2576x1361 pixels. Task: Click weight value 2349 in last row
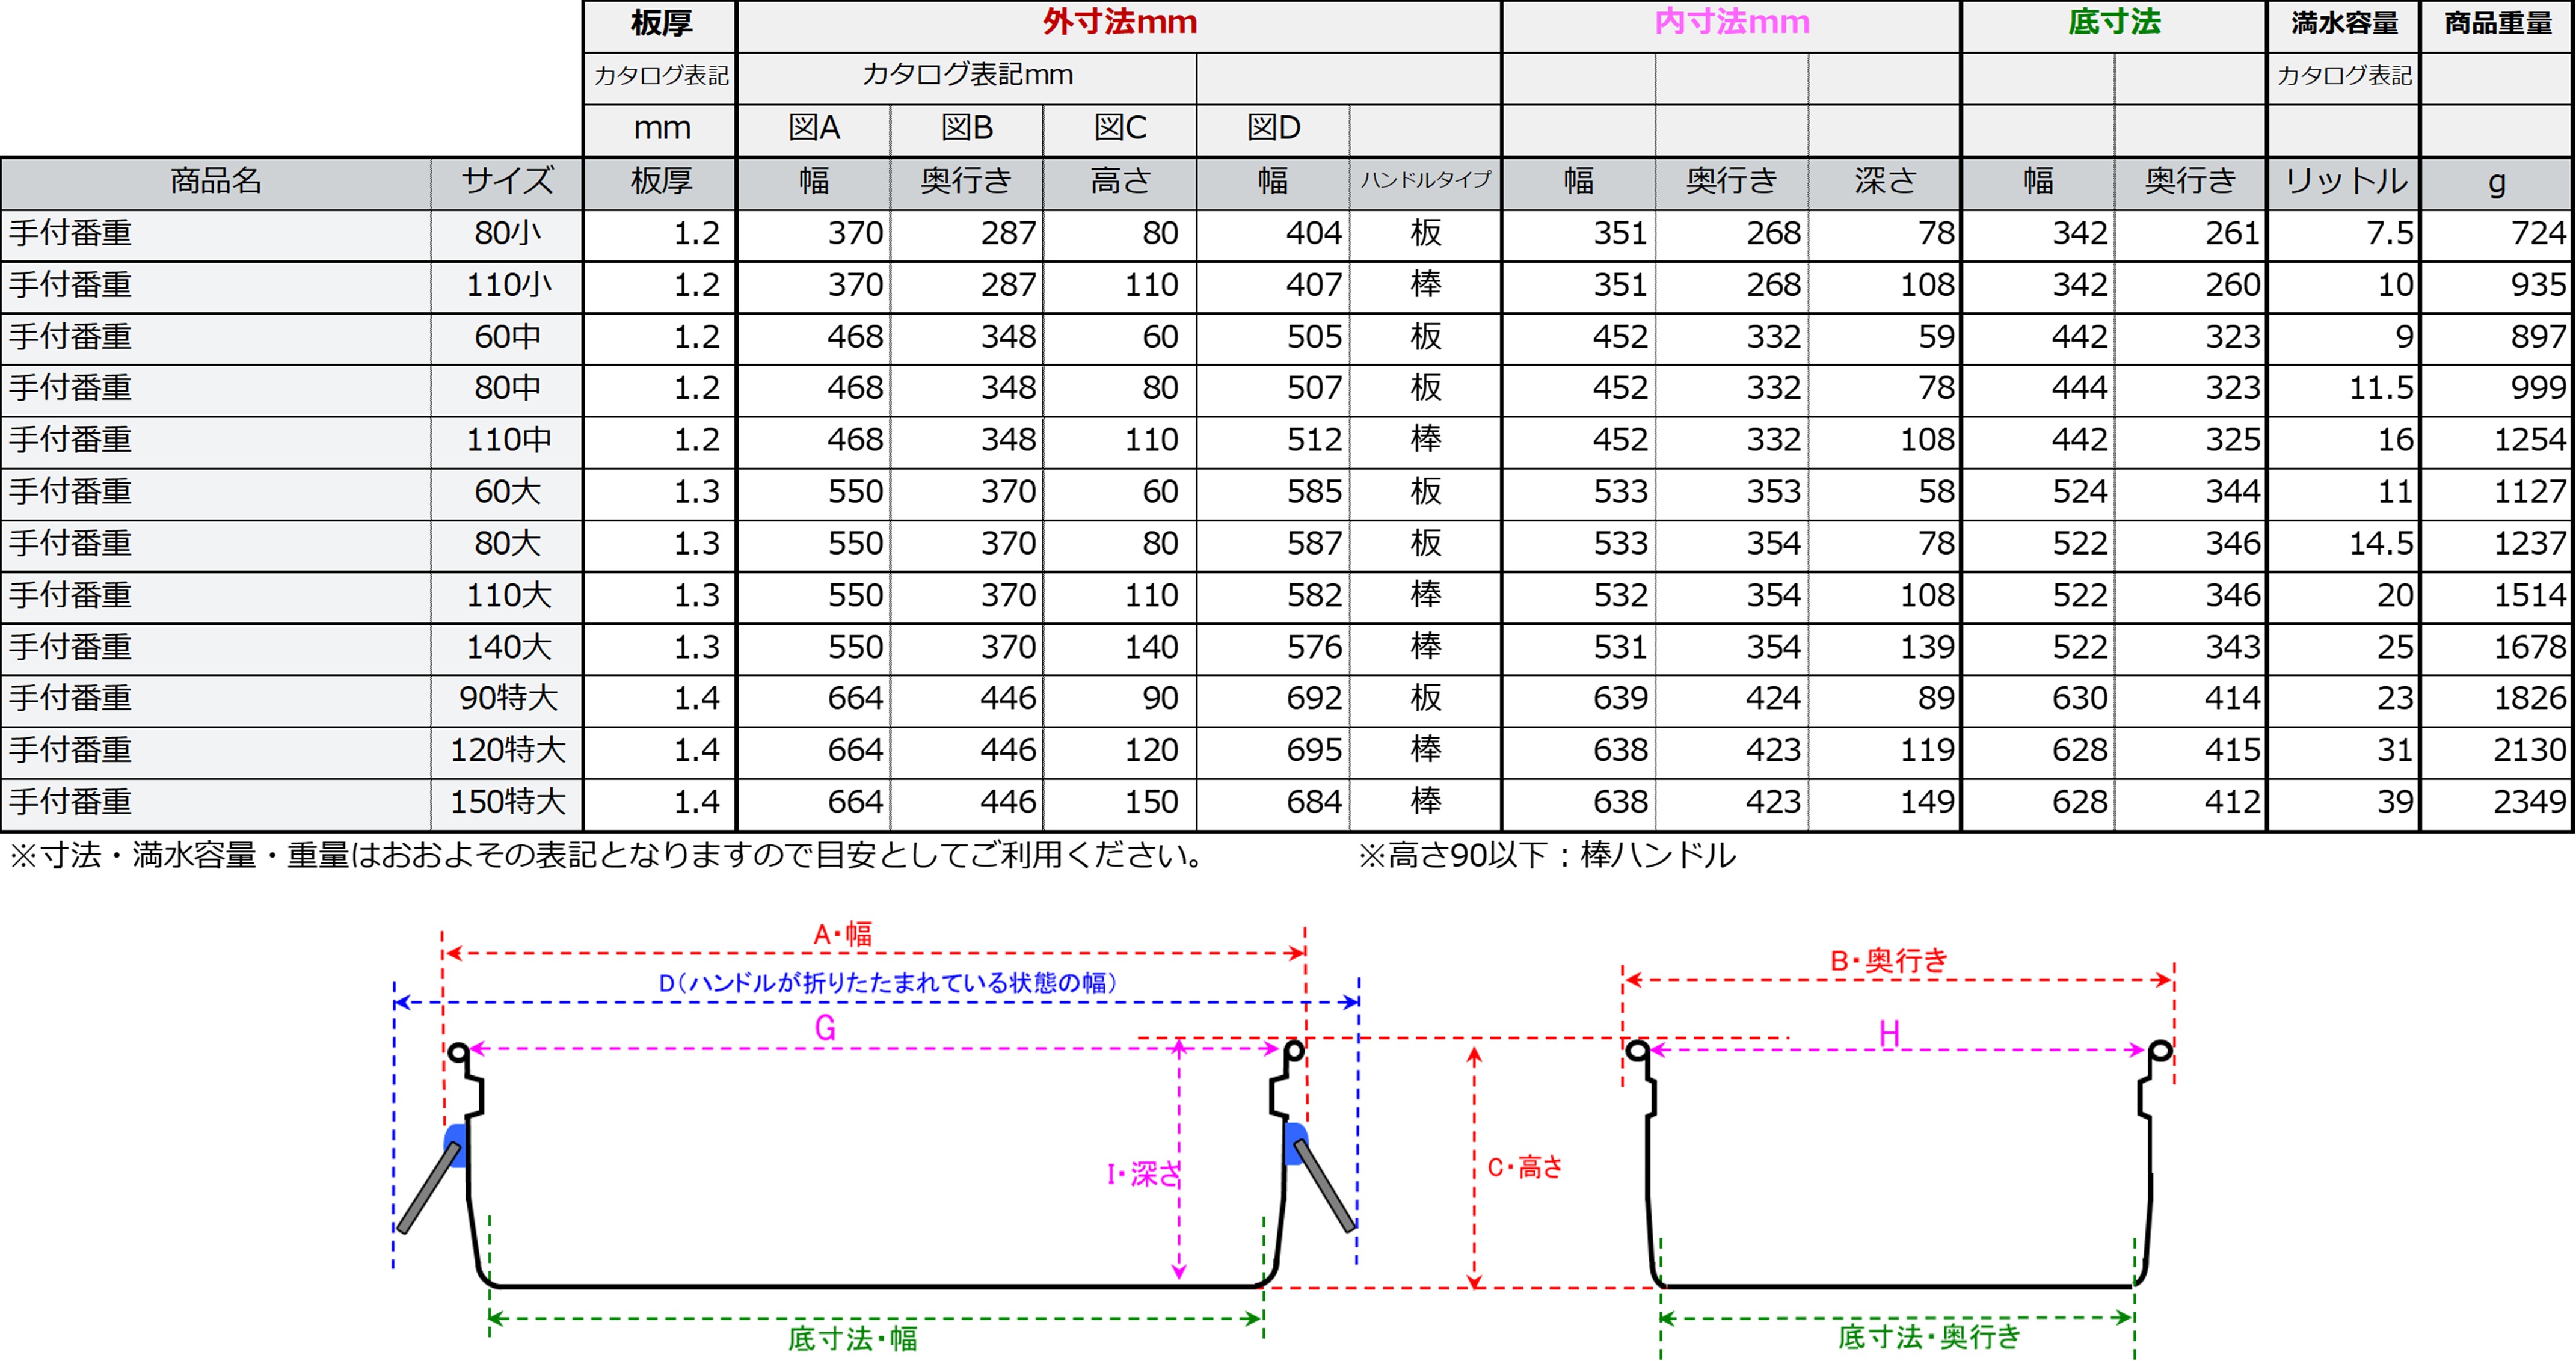click(x=2529, y=801)
